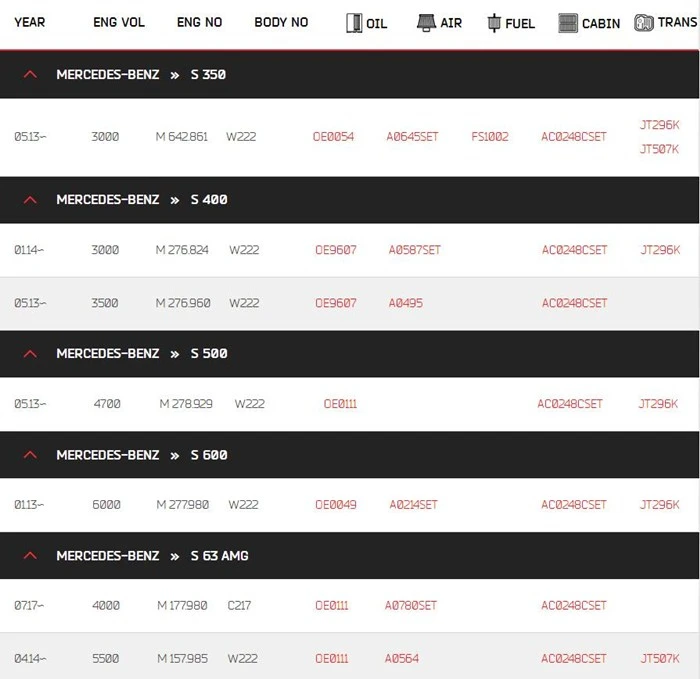The height and width of the screenshot is (679, 700).
Task: Open air filter part A0587SET
Action: coord(415,250)
